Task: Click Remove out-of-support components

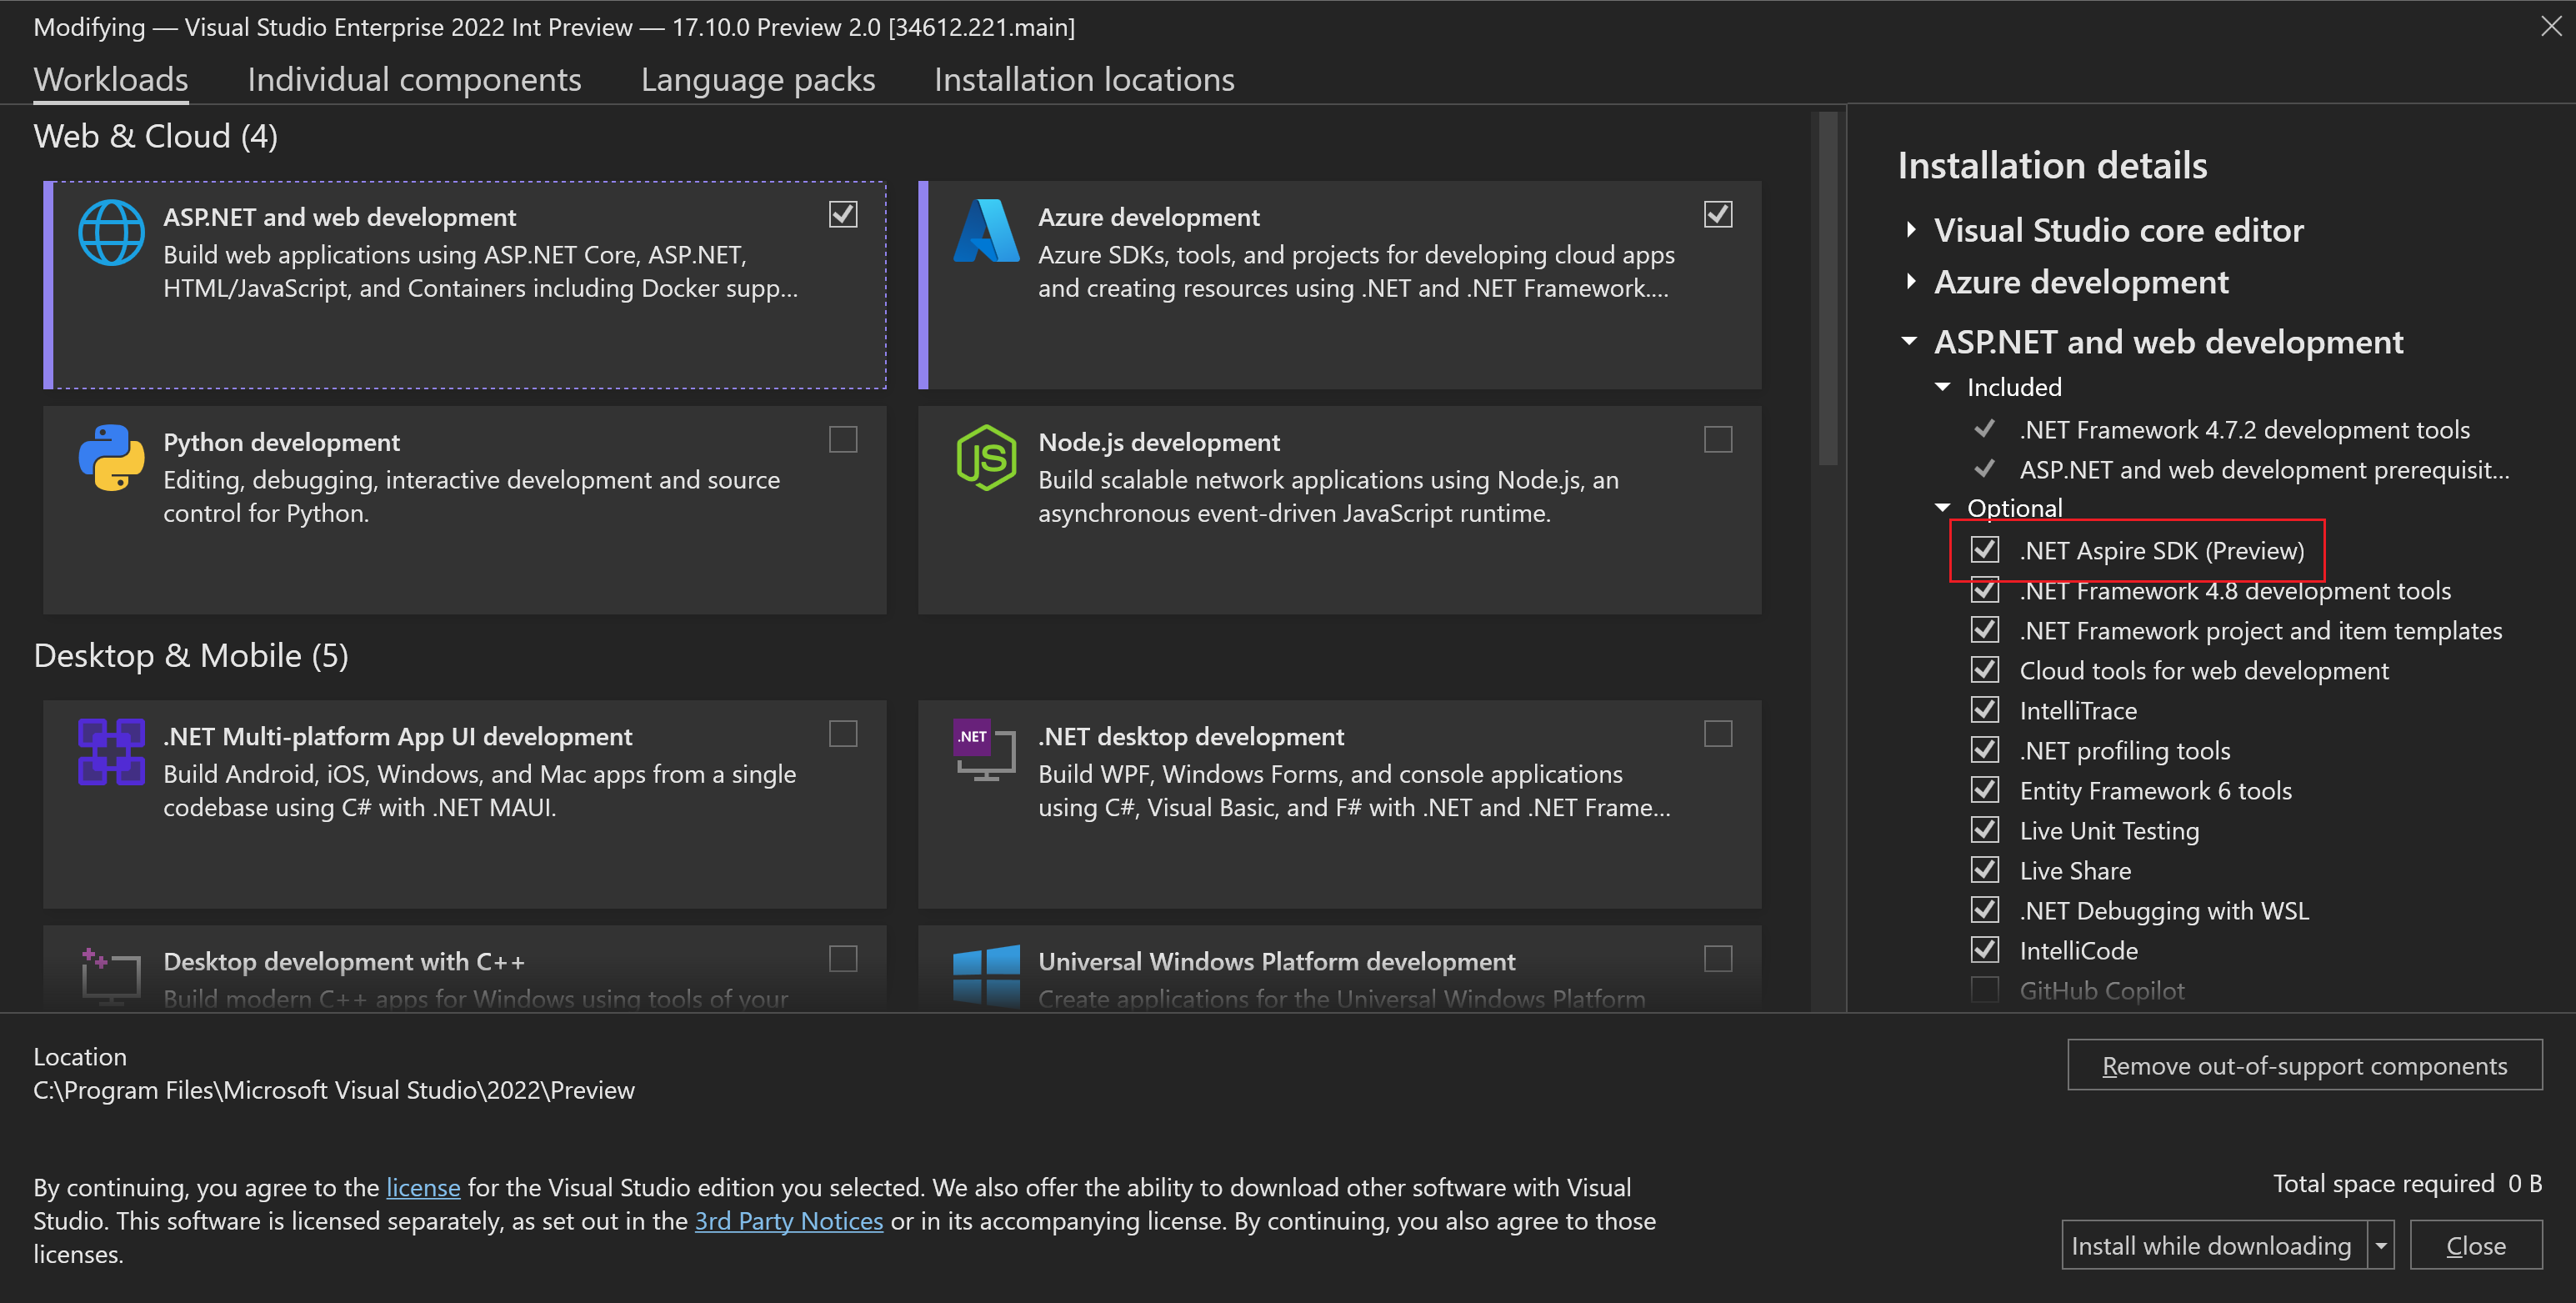Action: pyautogui.click(x=2305, y=1065)
